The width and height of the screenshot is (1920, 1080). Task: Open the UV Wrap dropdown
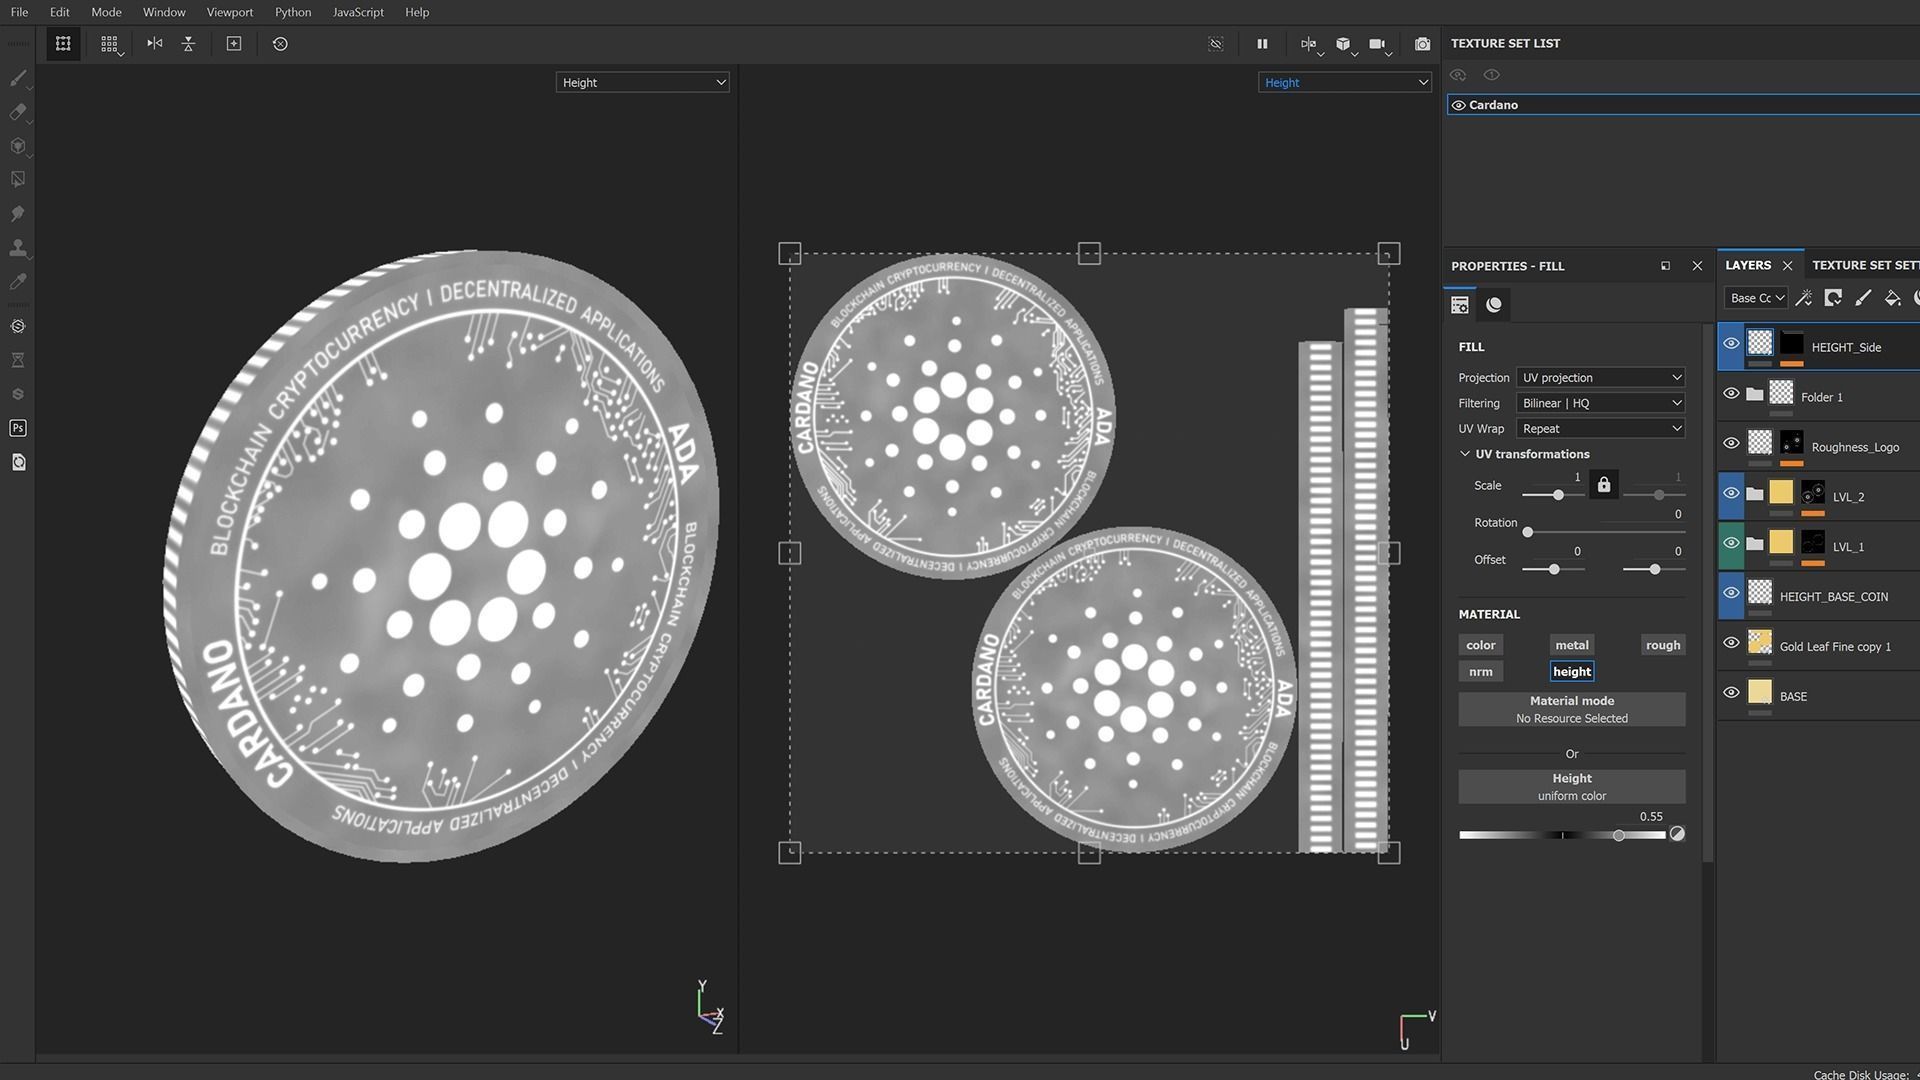1600,429
